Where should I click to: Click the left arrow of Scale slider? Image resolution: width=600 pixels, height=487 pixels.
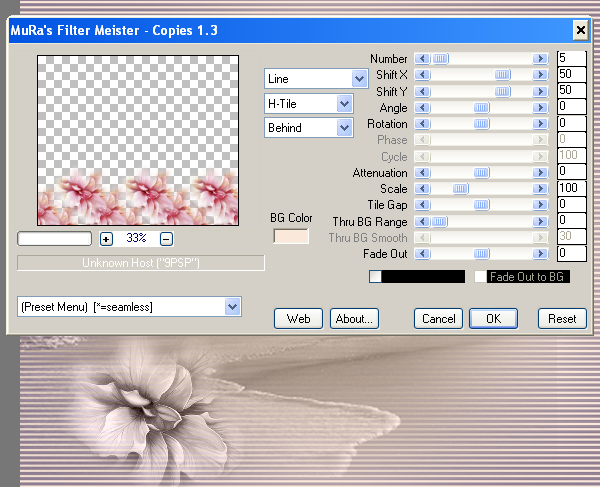(x=422, y=189)
